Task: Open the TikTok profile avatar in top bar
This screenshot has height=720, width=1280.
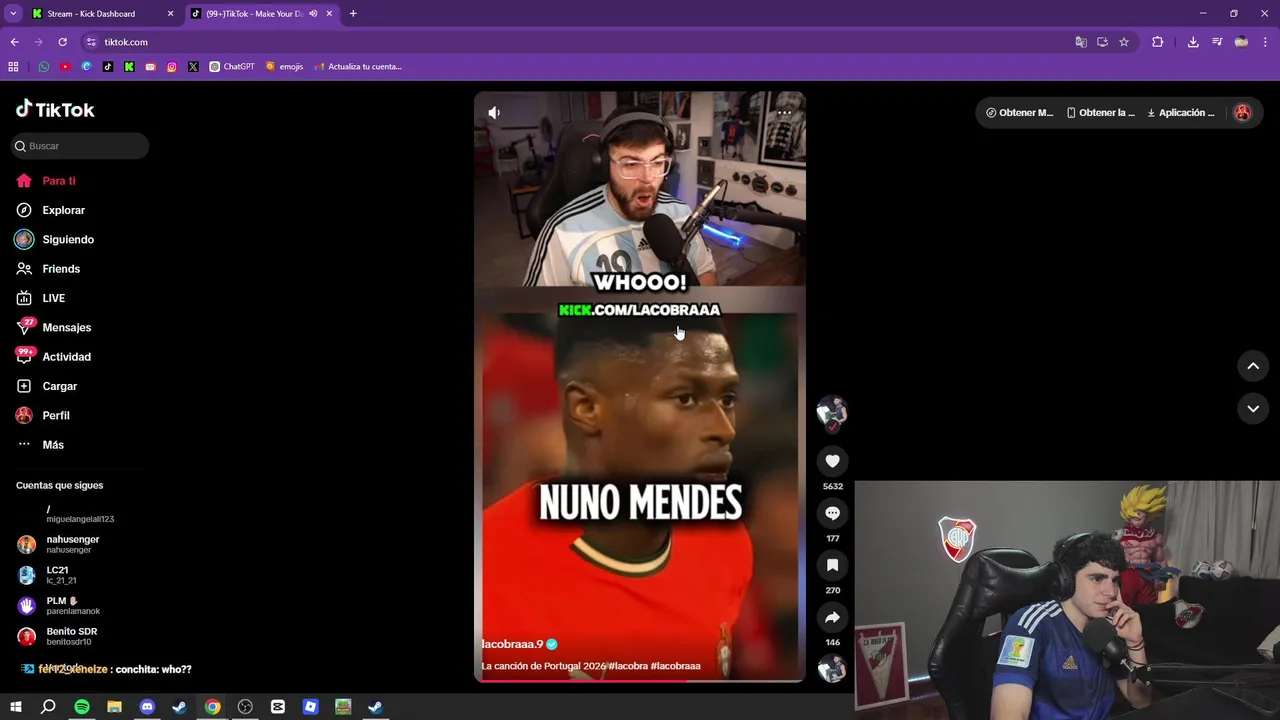Action: click(x=1243, y=113)
